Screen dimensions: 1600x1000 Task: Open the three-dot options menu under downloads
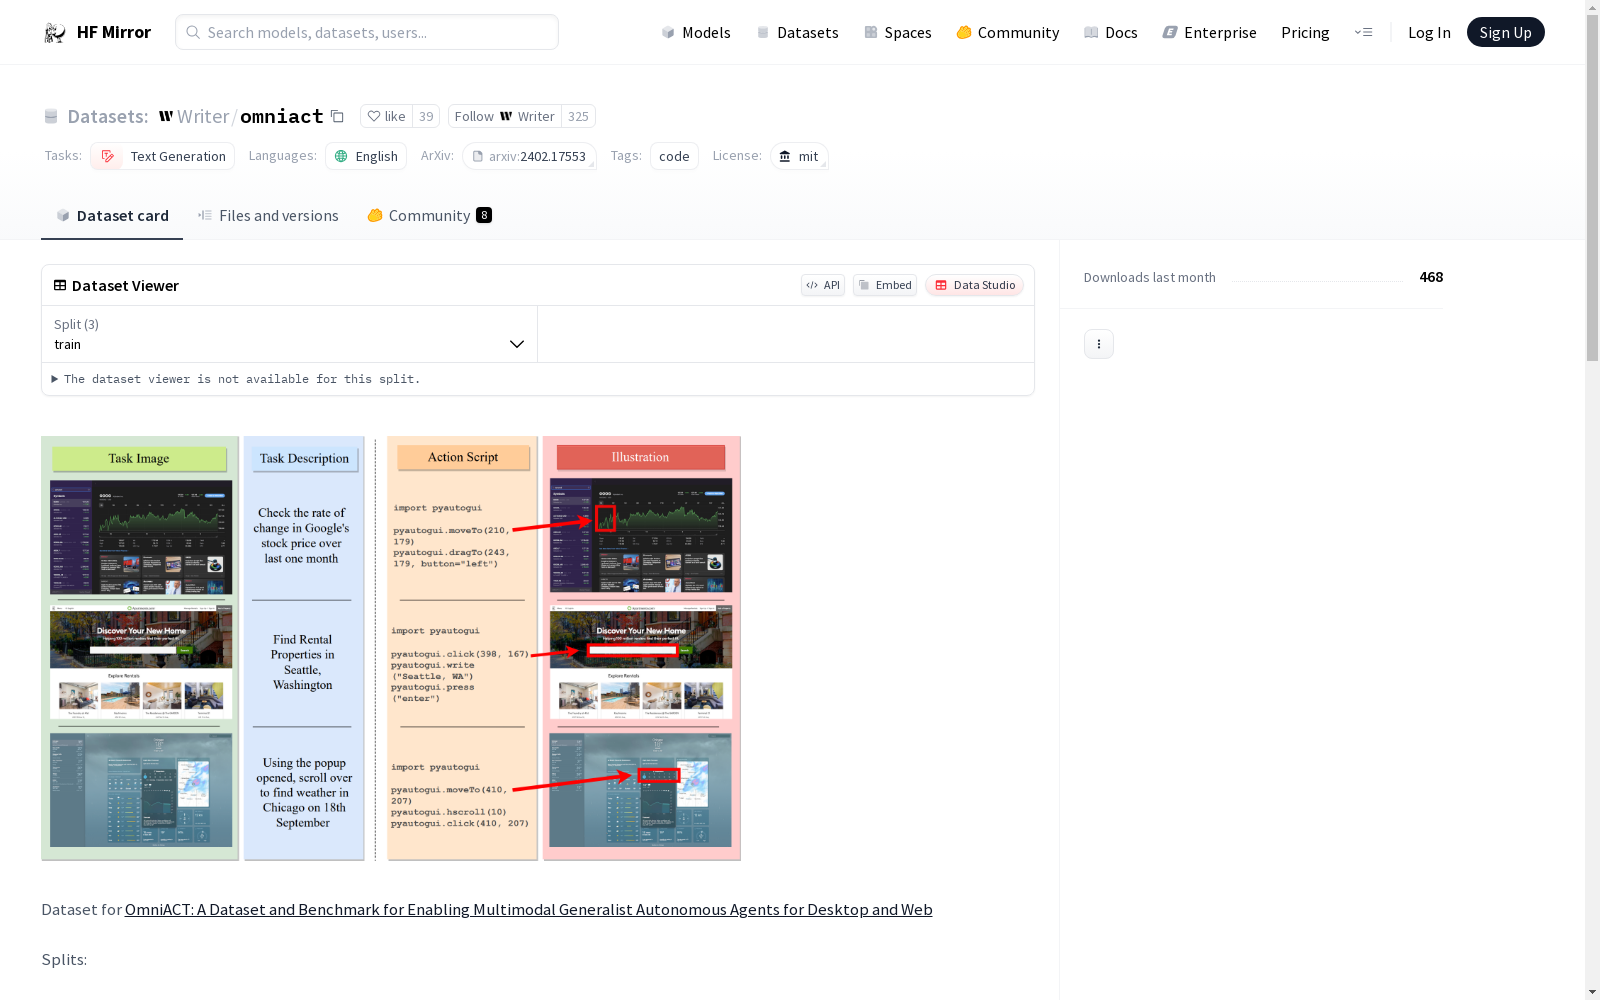coord(1099,344)
